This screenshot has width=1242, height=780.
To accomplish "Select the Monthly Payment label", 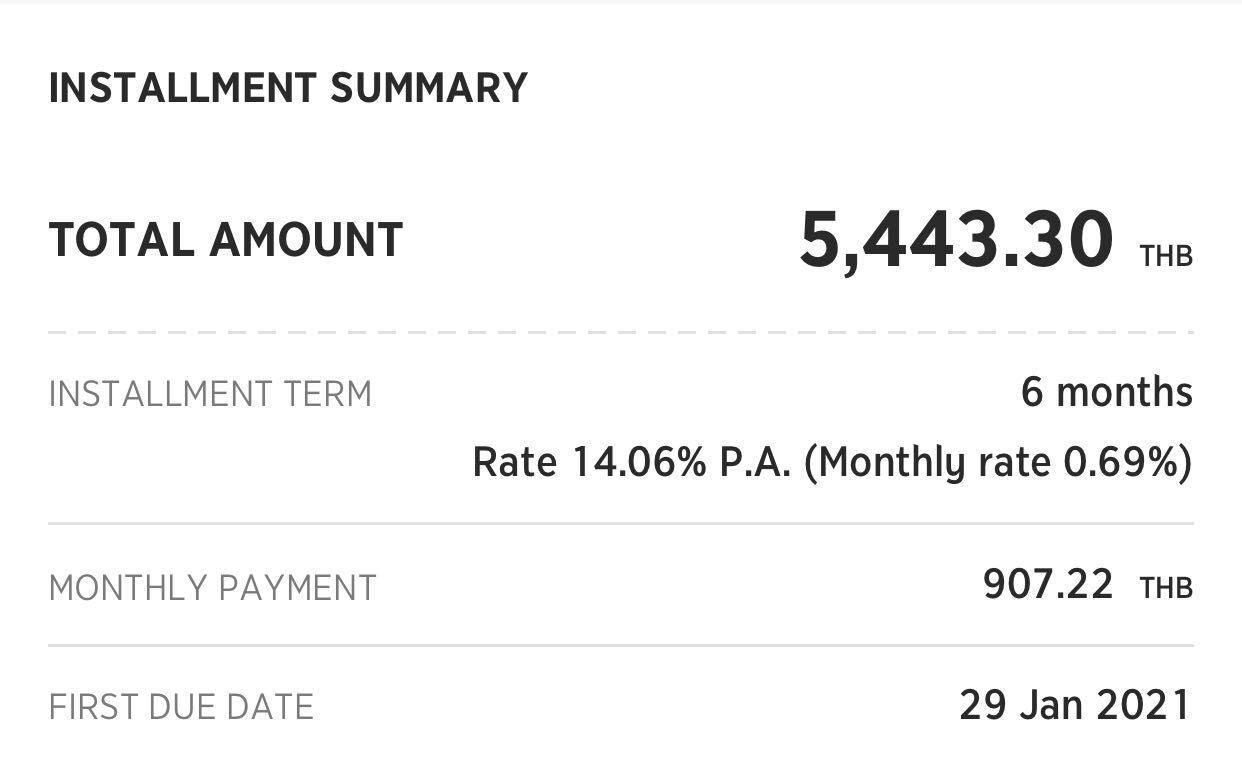I will [213, 588].
